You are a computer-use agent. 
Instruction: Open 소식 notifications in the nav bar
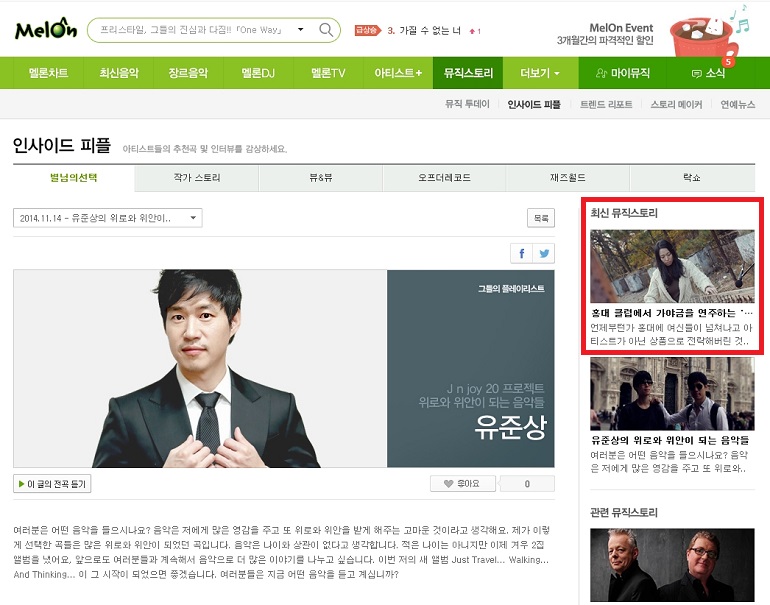click(709, 73)
